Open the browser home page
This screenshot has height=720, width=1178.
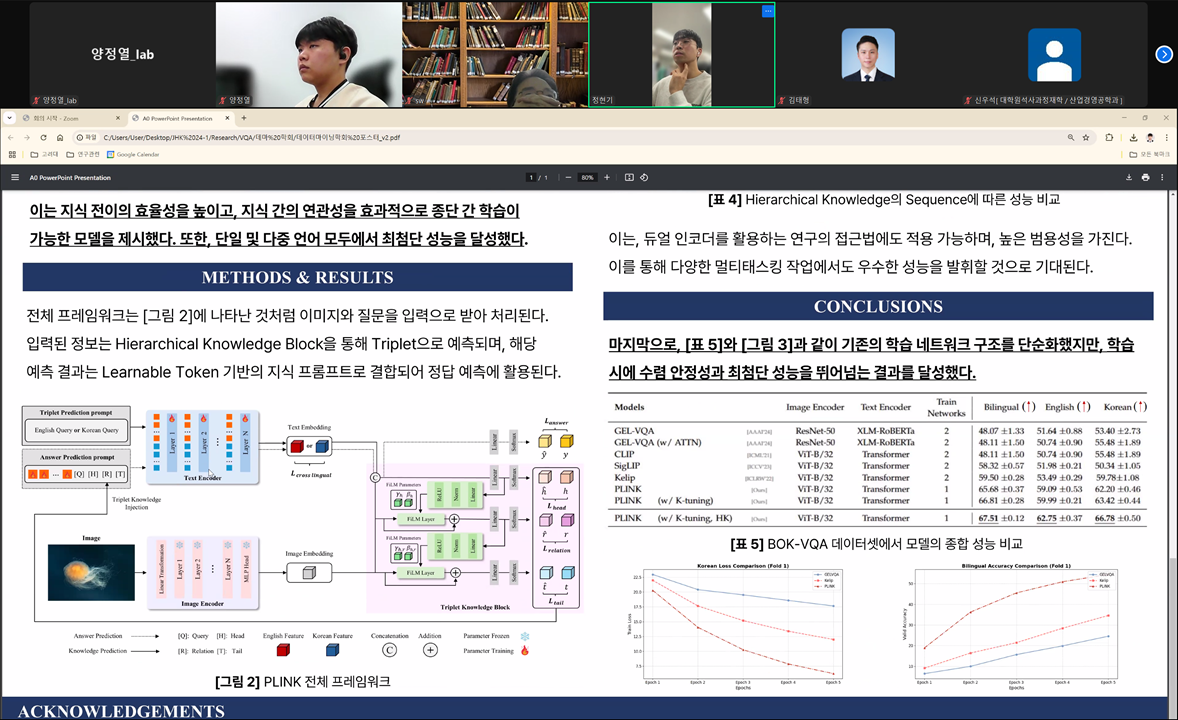pos(59,138)
